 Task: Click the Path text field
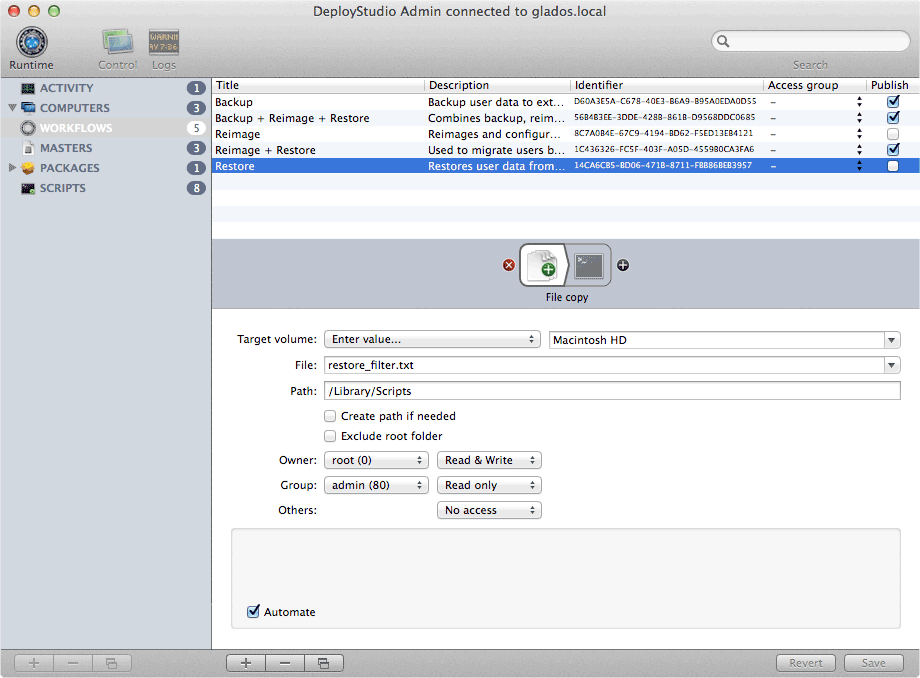612,391
